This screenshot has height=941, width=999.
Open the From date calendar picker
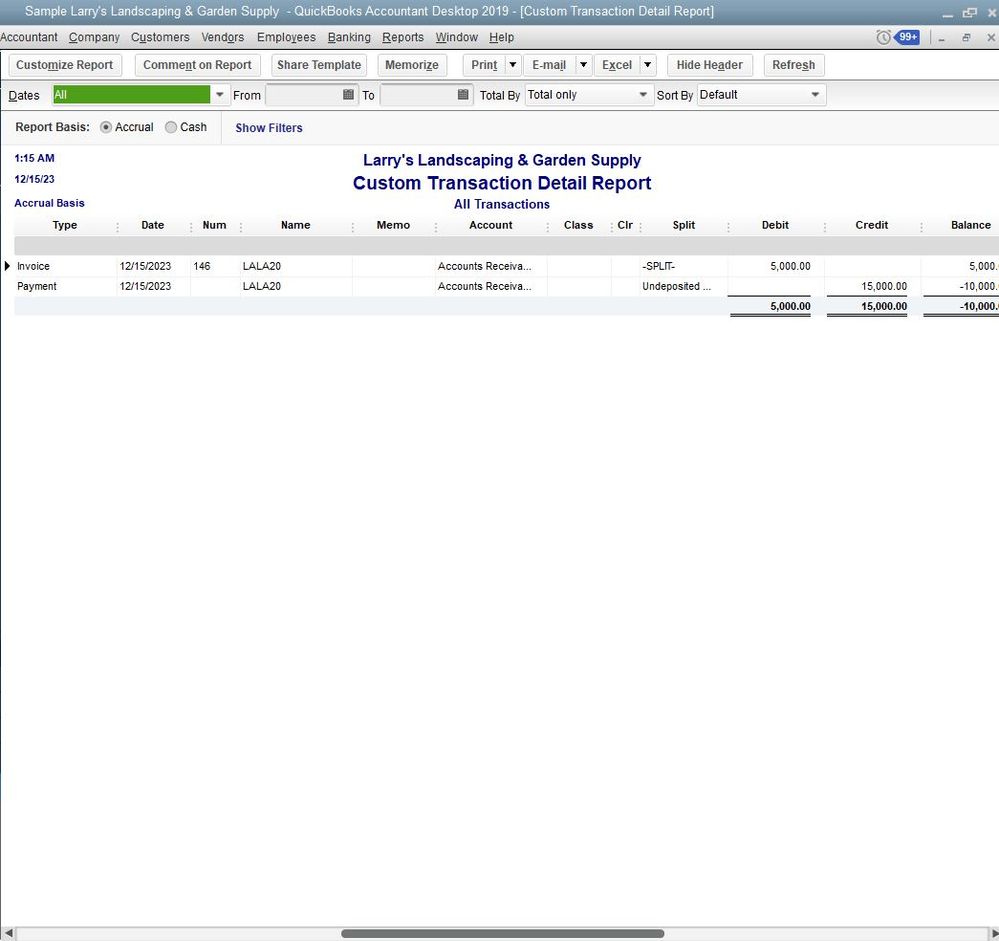[348, 95]
